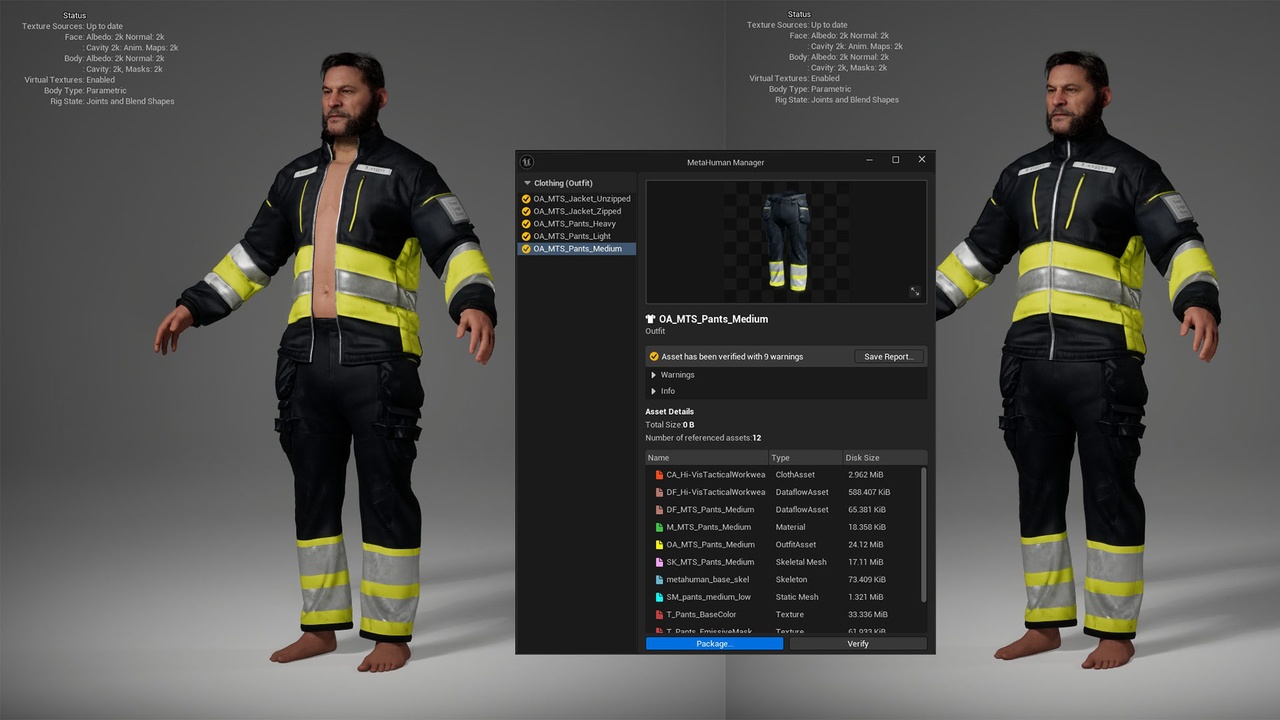Click the T_Pants_BaseColor asset name

(701, 615)
